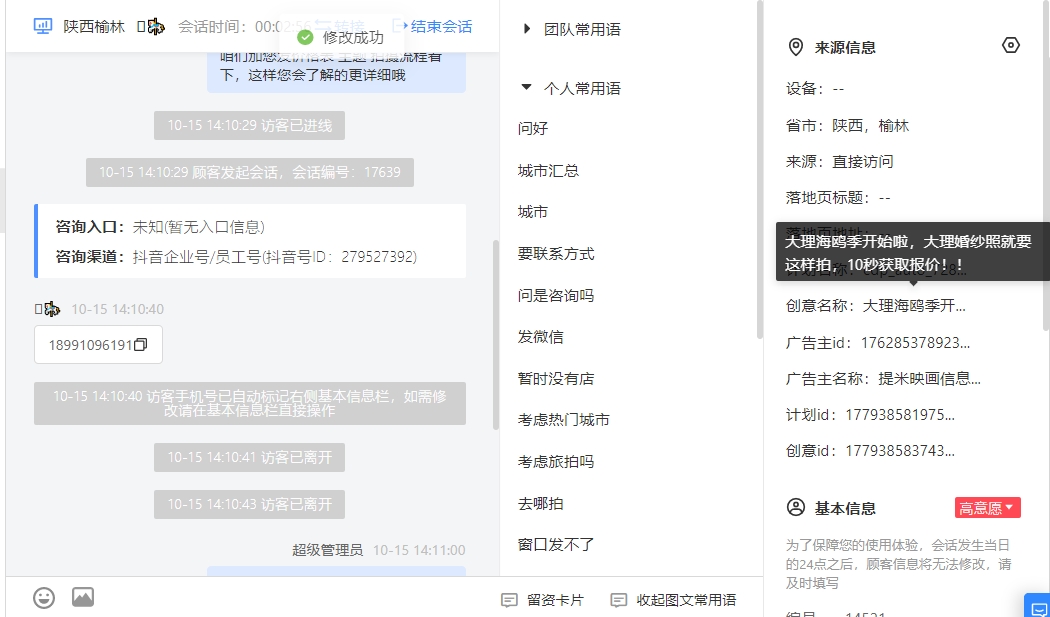Expand the 团队常用语 section
The width and height of the screenshot is (1050, 617).
[527, 29]
